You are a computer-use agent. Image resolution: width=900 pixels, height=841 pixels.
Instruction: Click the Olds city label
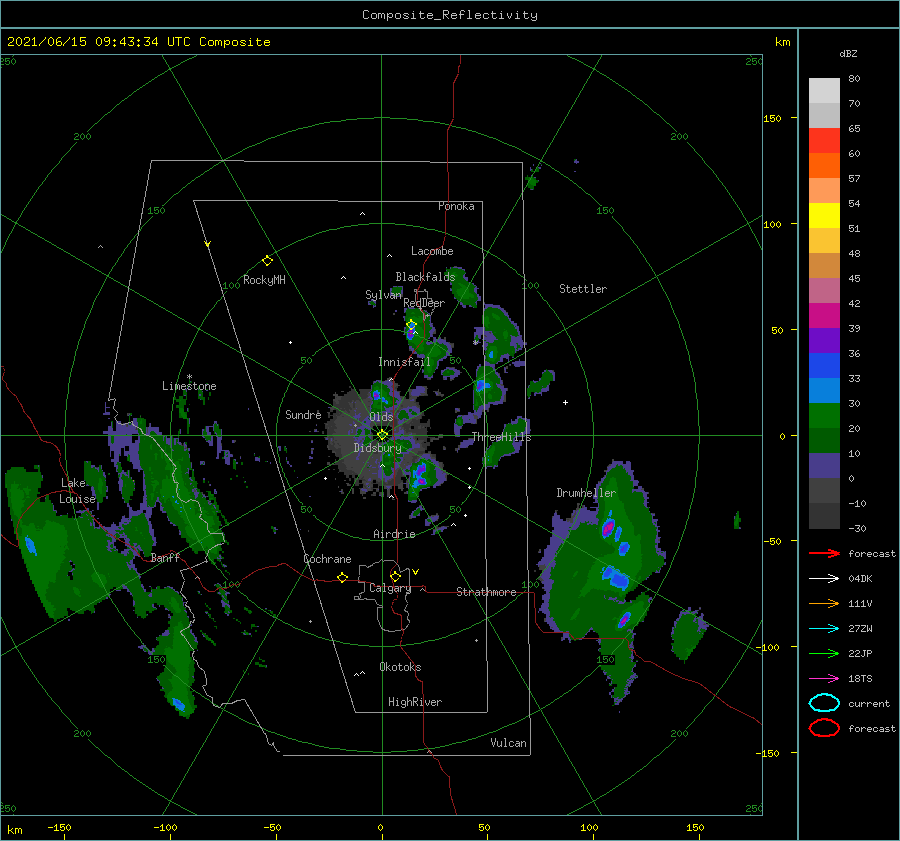pyautogui.click(x=381, y=417)
